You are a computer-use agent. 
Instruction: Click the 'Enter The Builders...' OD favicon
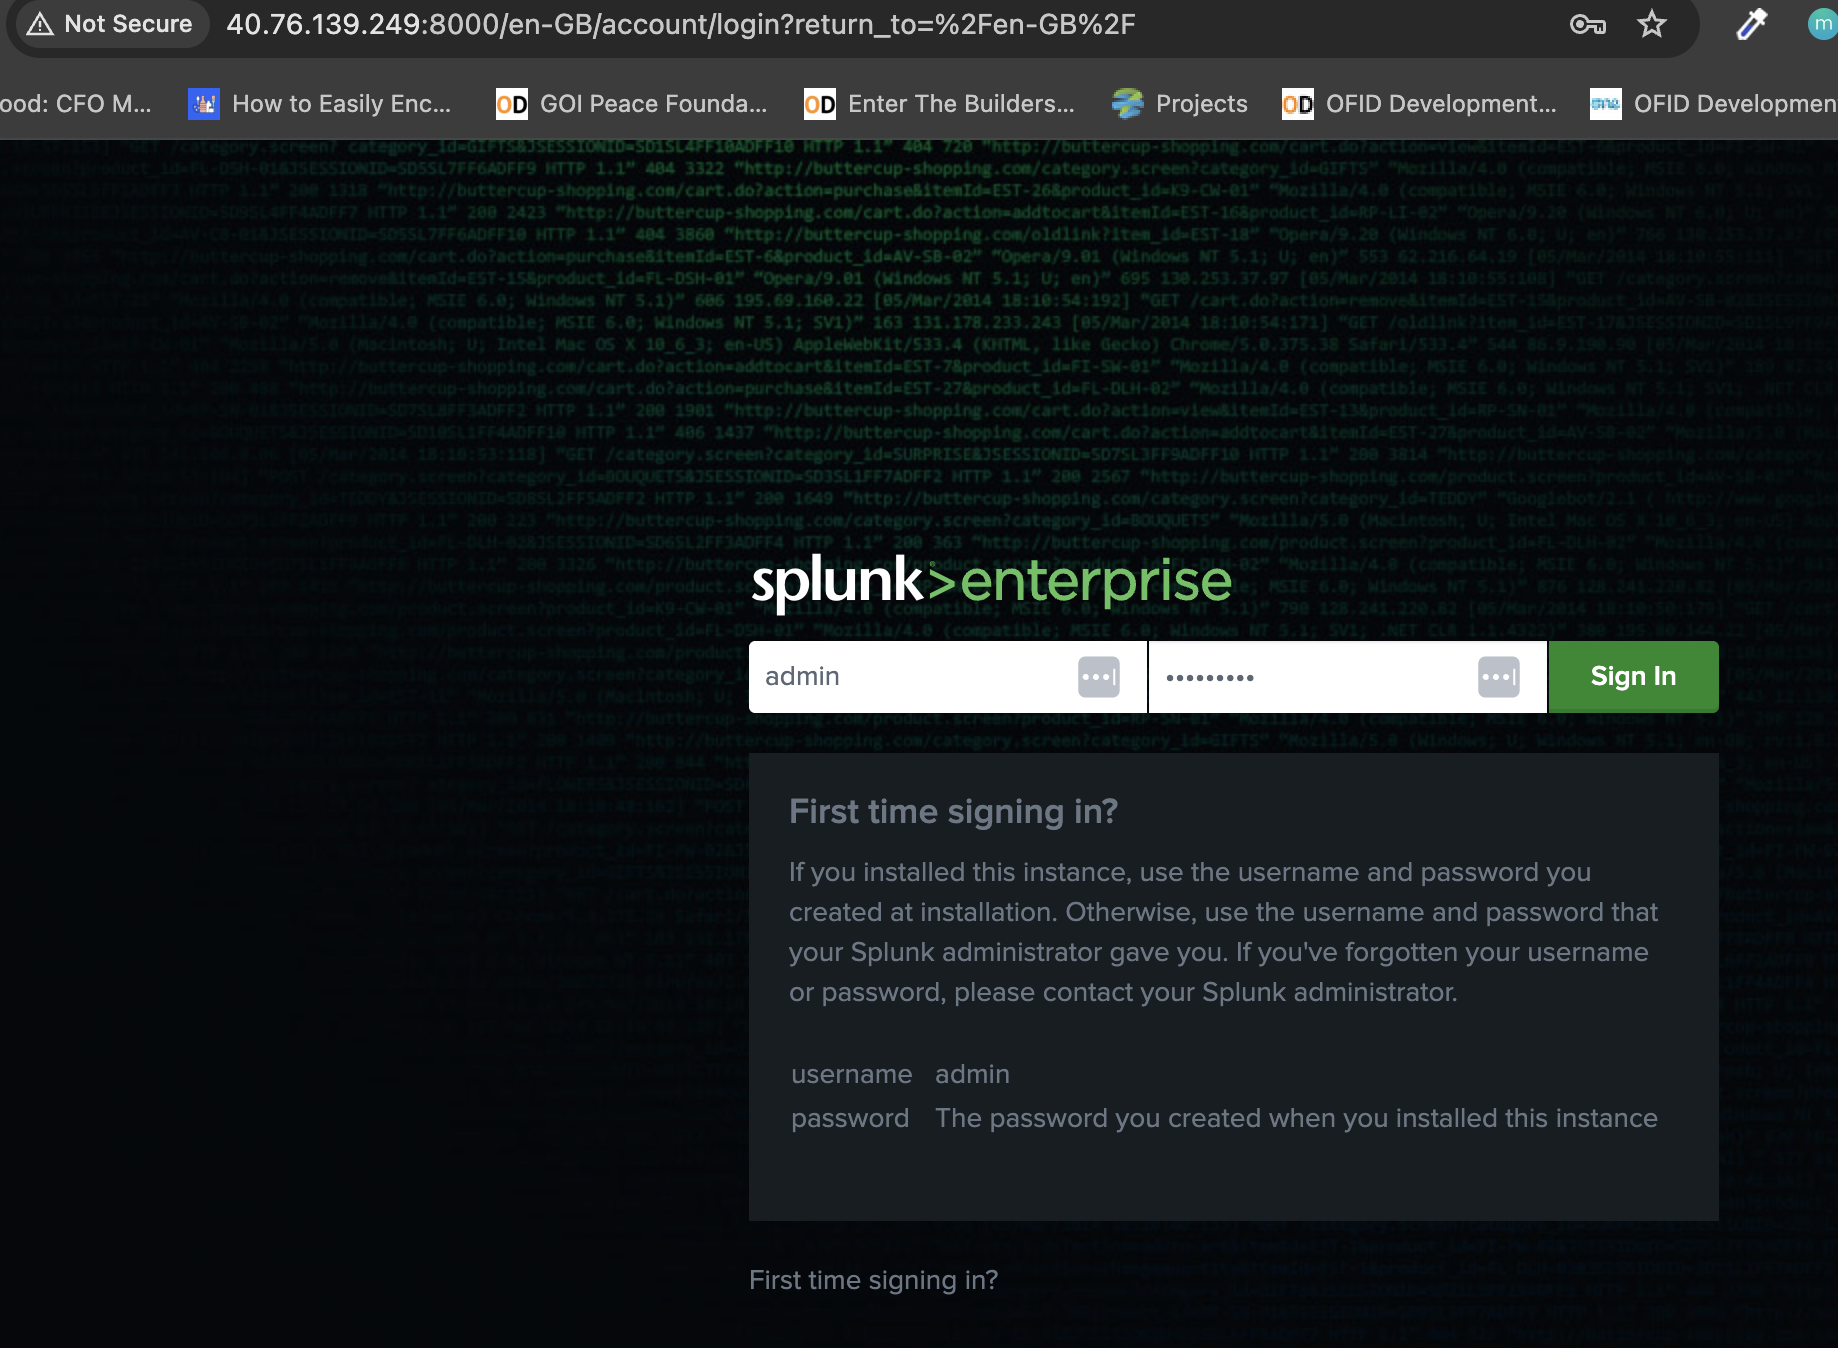820,104
